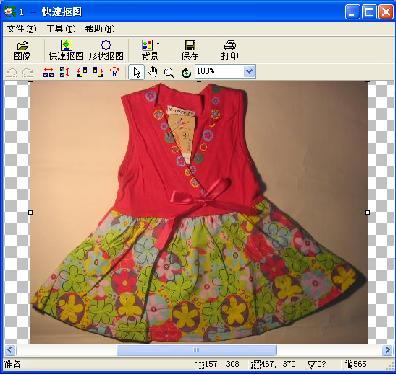Expand the small arrow beside background icon
The height and width of the screenshot is (375, 396).
158,44
